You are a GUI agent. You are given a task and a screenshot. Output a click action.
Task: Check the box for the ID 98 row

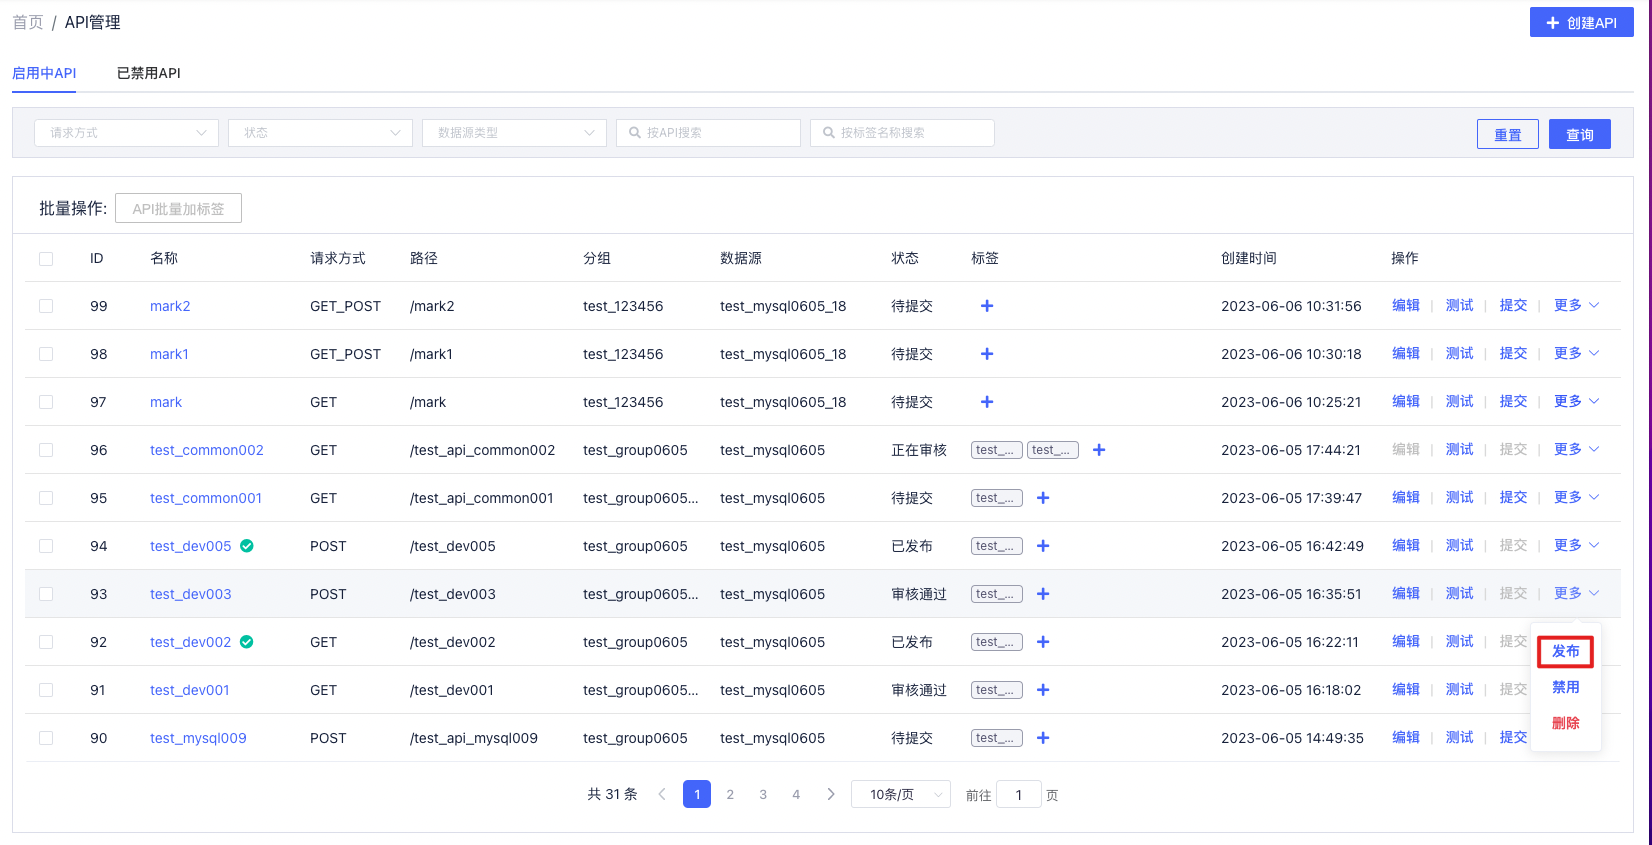(46, 354)
